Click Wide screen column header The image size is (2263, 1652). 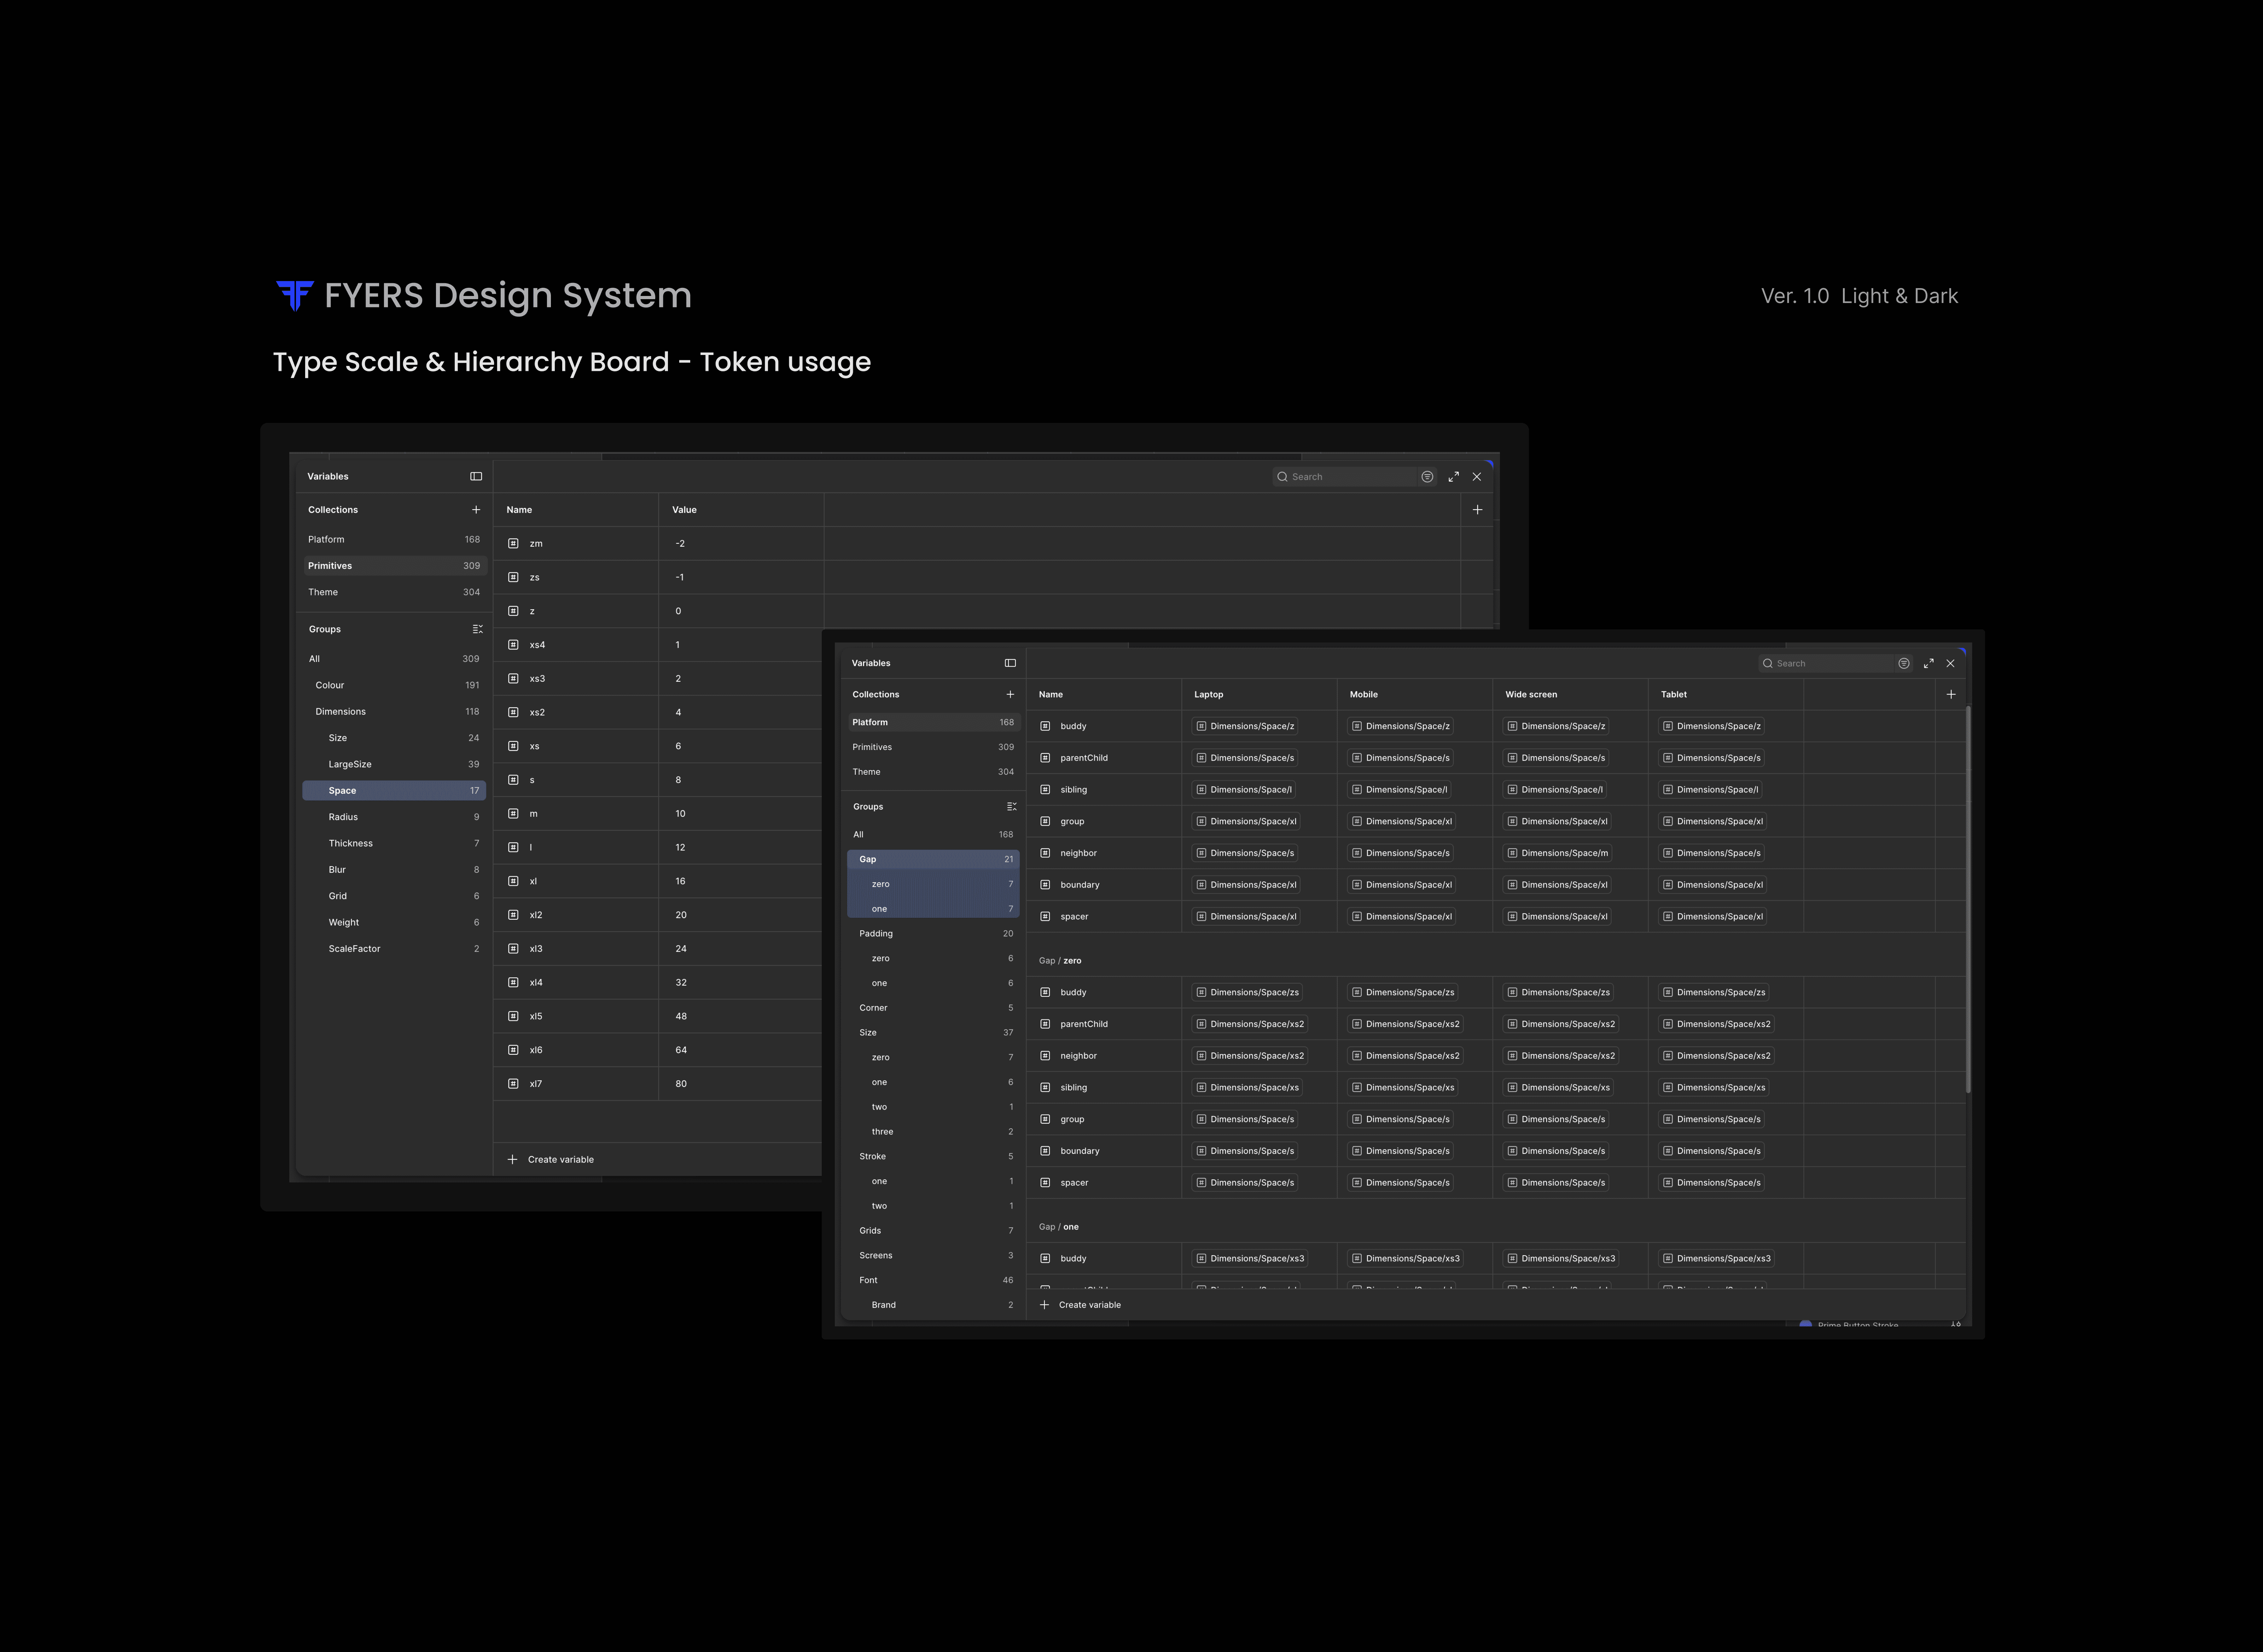[1531, 694]
